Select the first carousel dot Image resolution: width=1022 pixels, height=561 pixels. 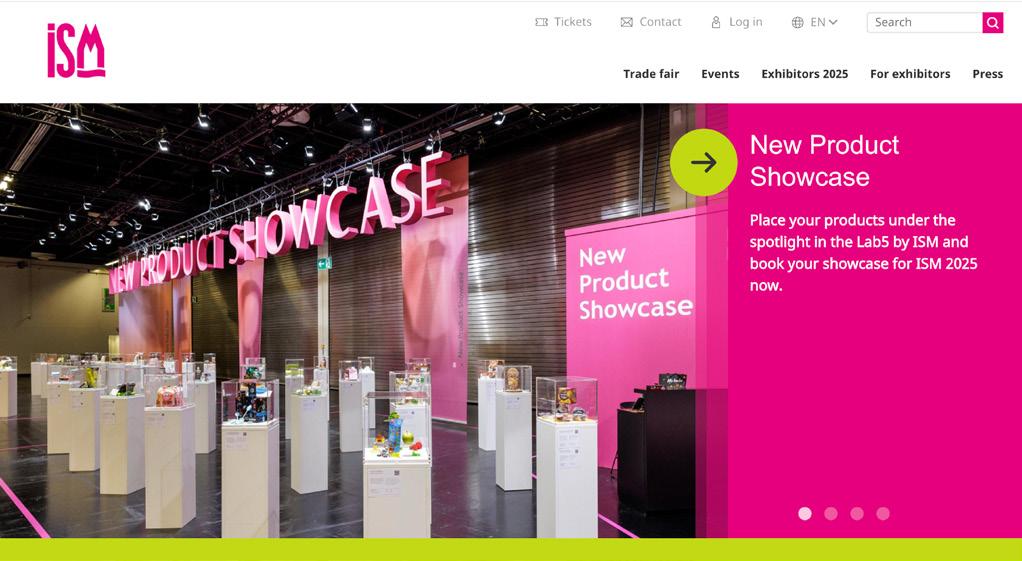point(805,513)
